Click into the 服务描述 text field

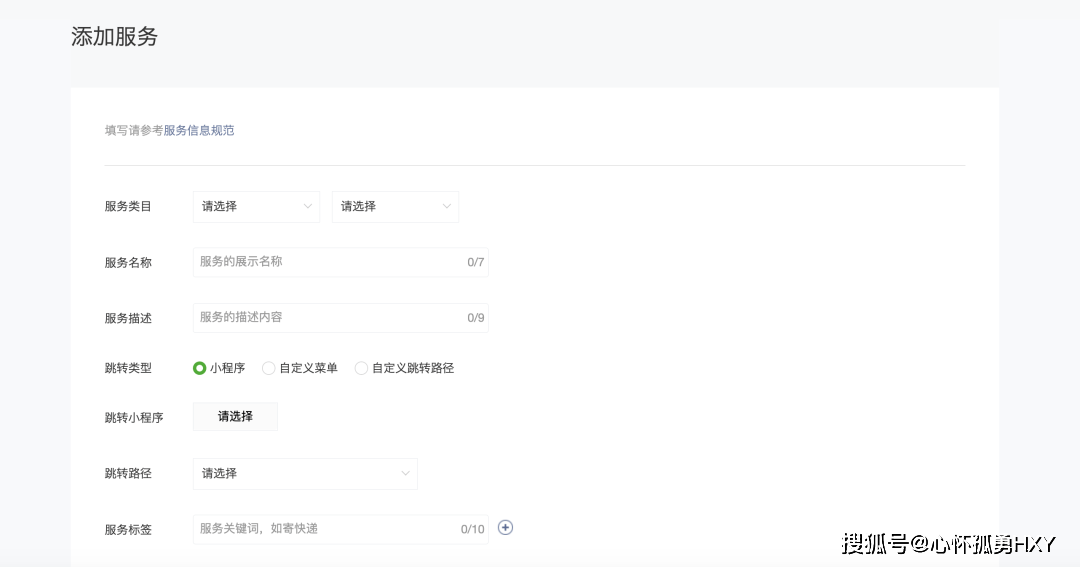pyautogui.click(x=325, y=318)
